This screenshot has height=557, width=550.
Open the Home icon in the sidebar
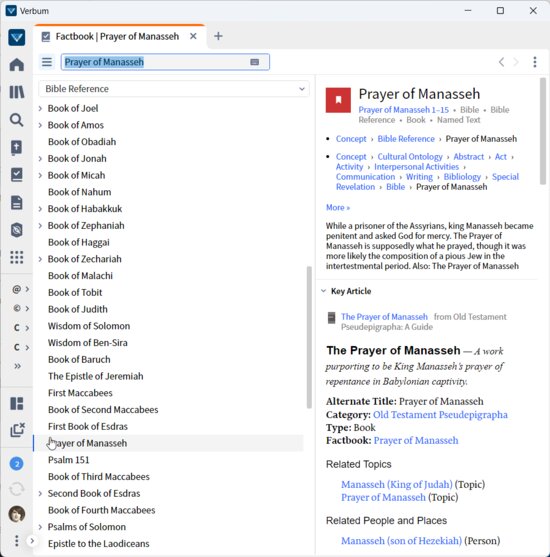(17, 65)
